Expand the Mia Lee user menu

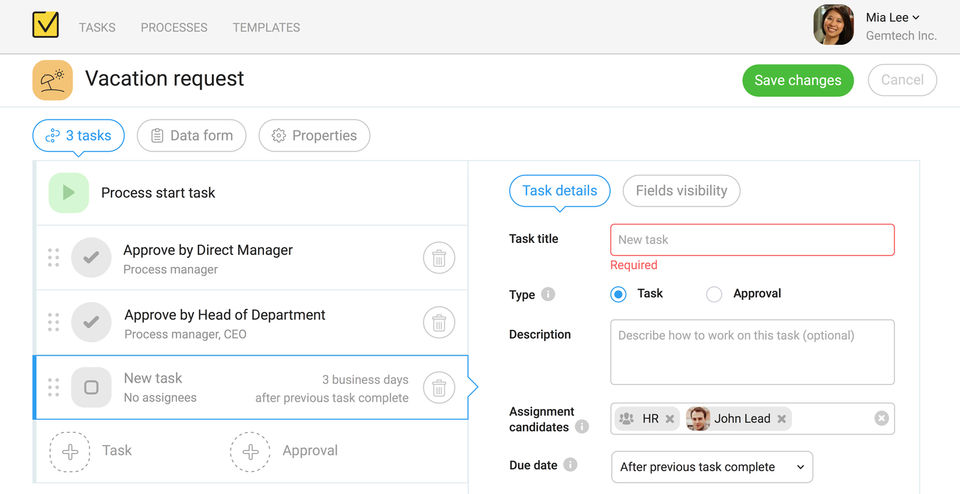[892, 17]
